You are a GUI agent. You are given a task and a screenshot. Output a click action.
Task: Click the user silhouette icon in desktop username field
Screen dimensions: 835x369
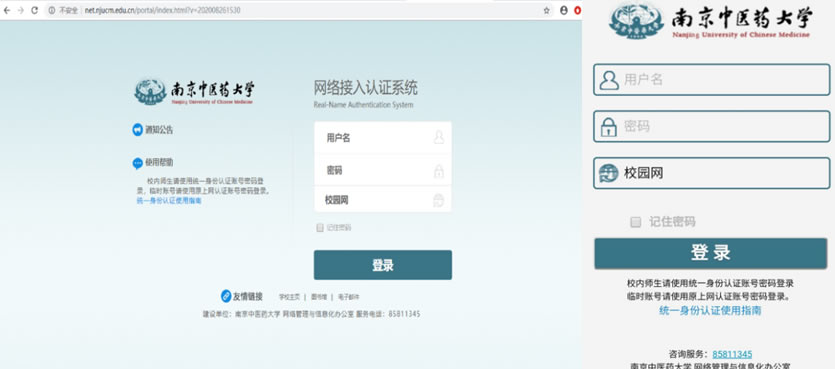point(438,137)
